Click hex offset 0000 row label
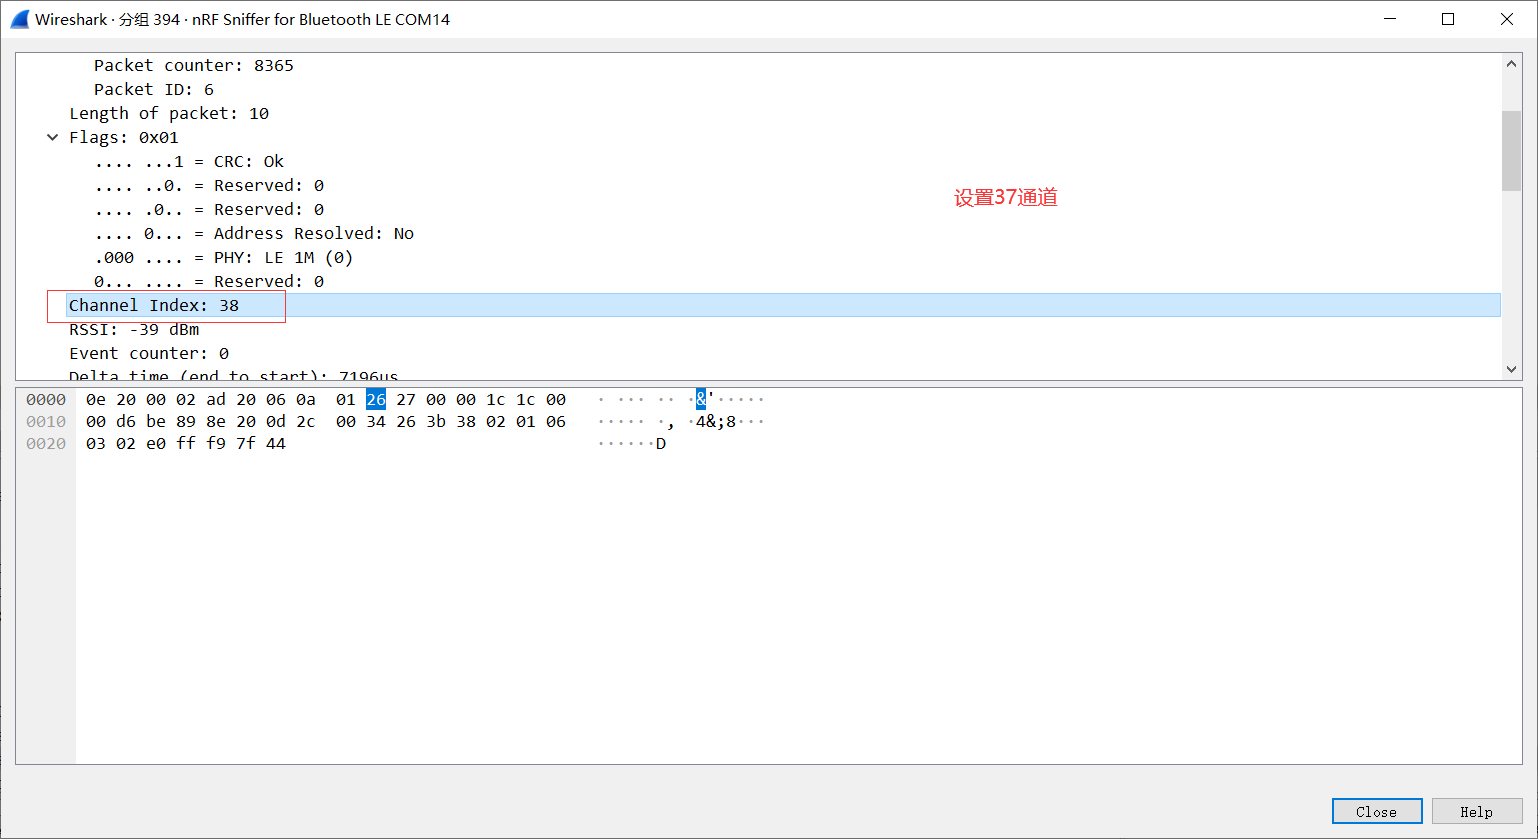1538x839 pixels. 46,399
